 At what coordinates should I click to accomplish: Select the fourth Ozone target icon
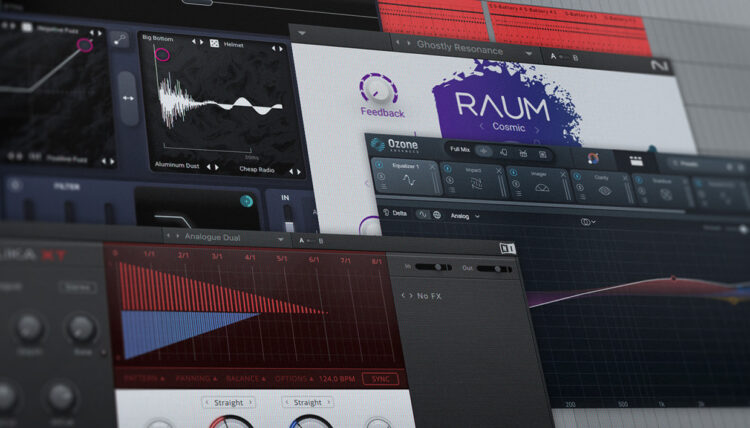(x=543, y=154)
